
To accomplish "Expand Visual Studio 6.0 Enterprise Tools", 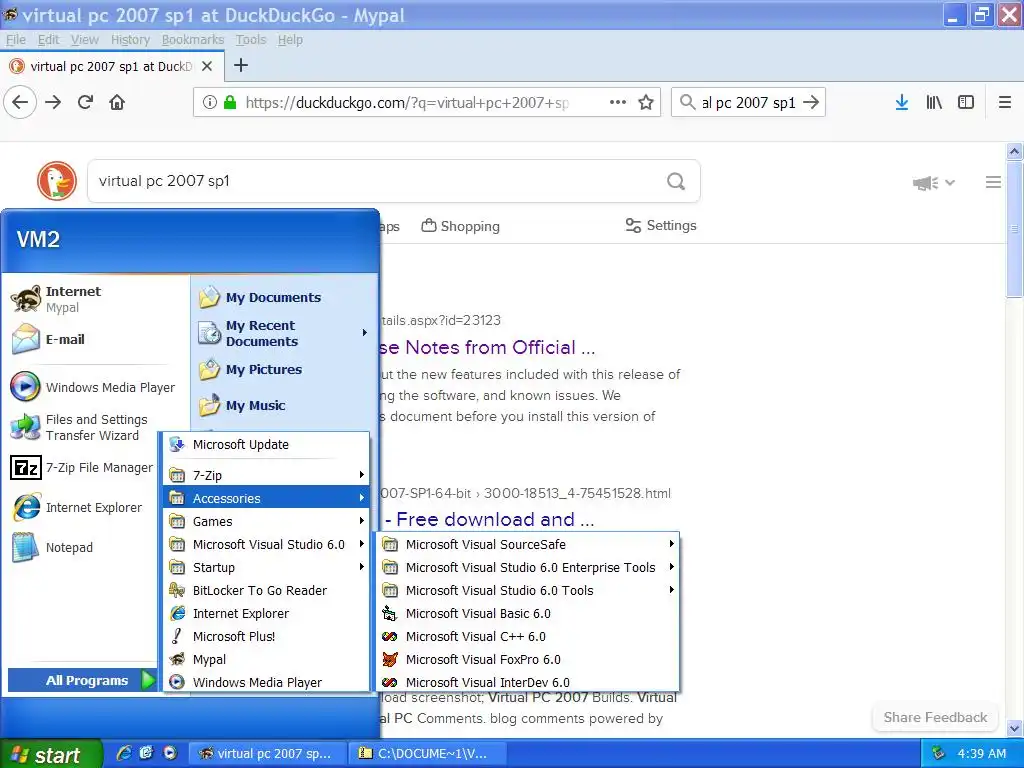I will point(528,567).
